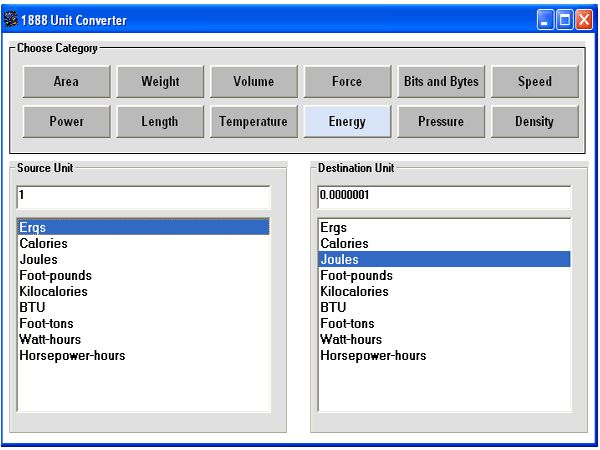The width and height of the screenshot is (600, 450).
Task: Select the Power category
Action: tap(67, 122)
